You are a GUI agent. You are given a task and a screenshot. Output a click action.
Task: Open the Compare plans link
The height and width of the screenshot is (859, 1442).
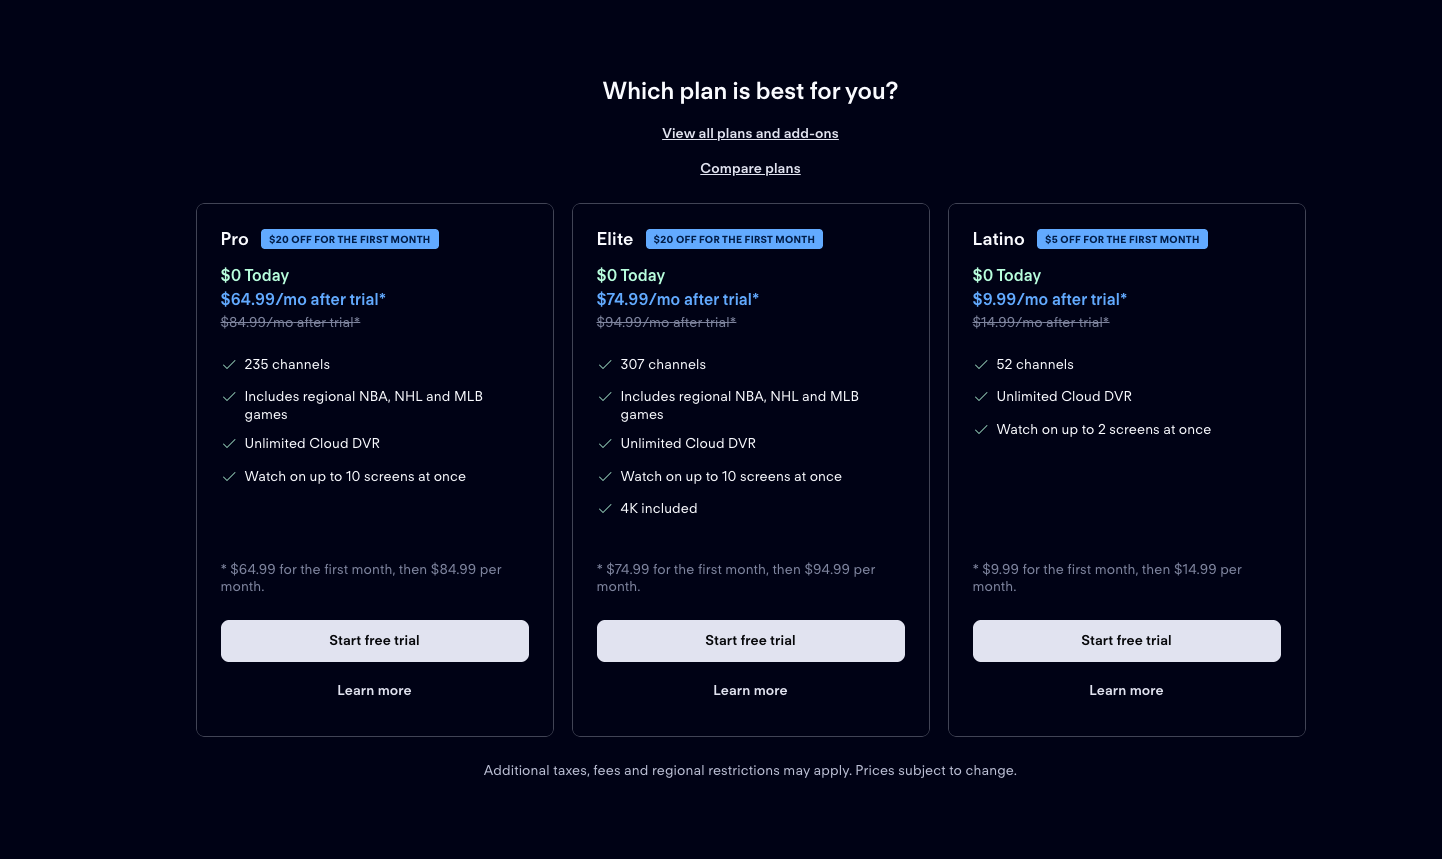click(x=750, y=168)
